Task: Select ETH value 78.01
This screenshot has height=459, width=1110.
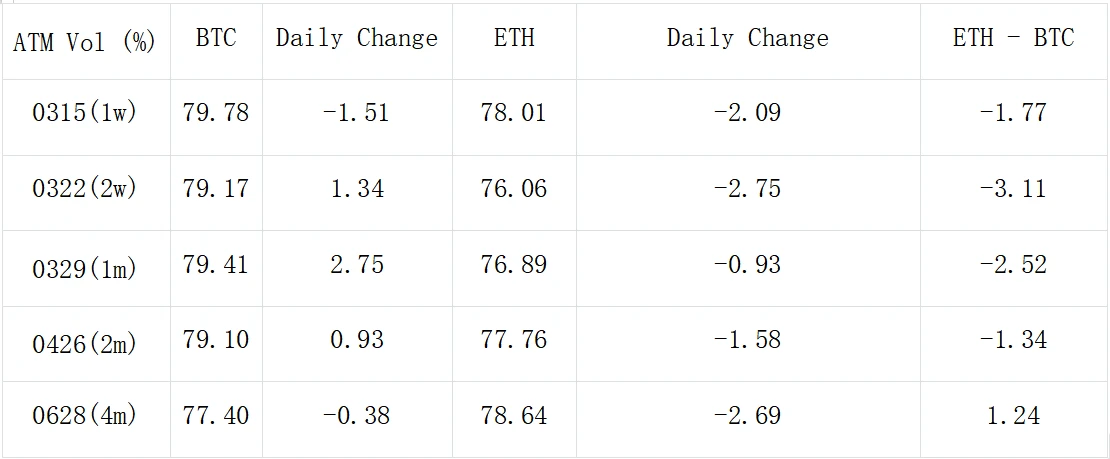Action: (x=514, y=112)
